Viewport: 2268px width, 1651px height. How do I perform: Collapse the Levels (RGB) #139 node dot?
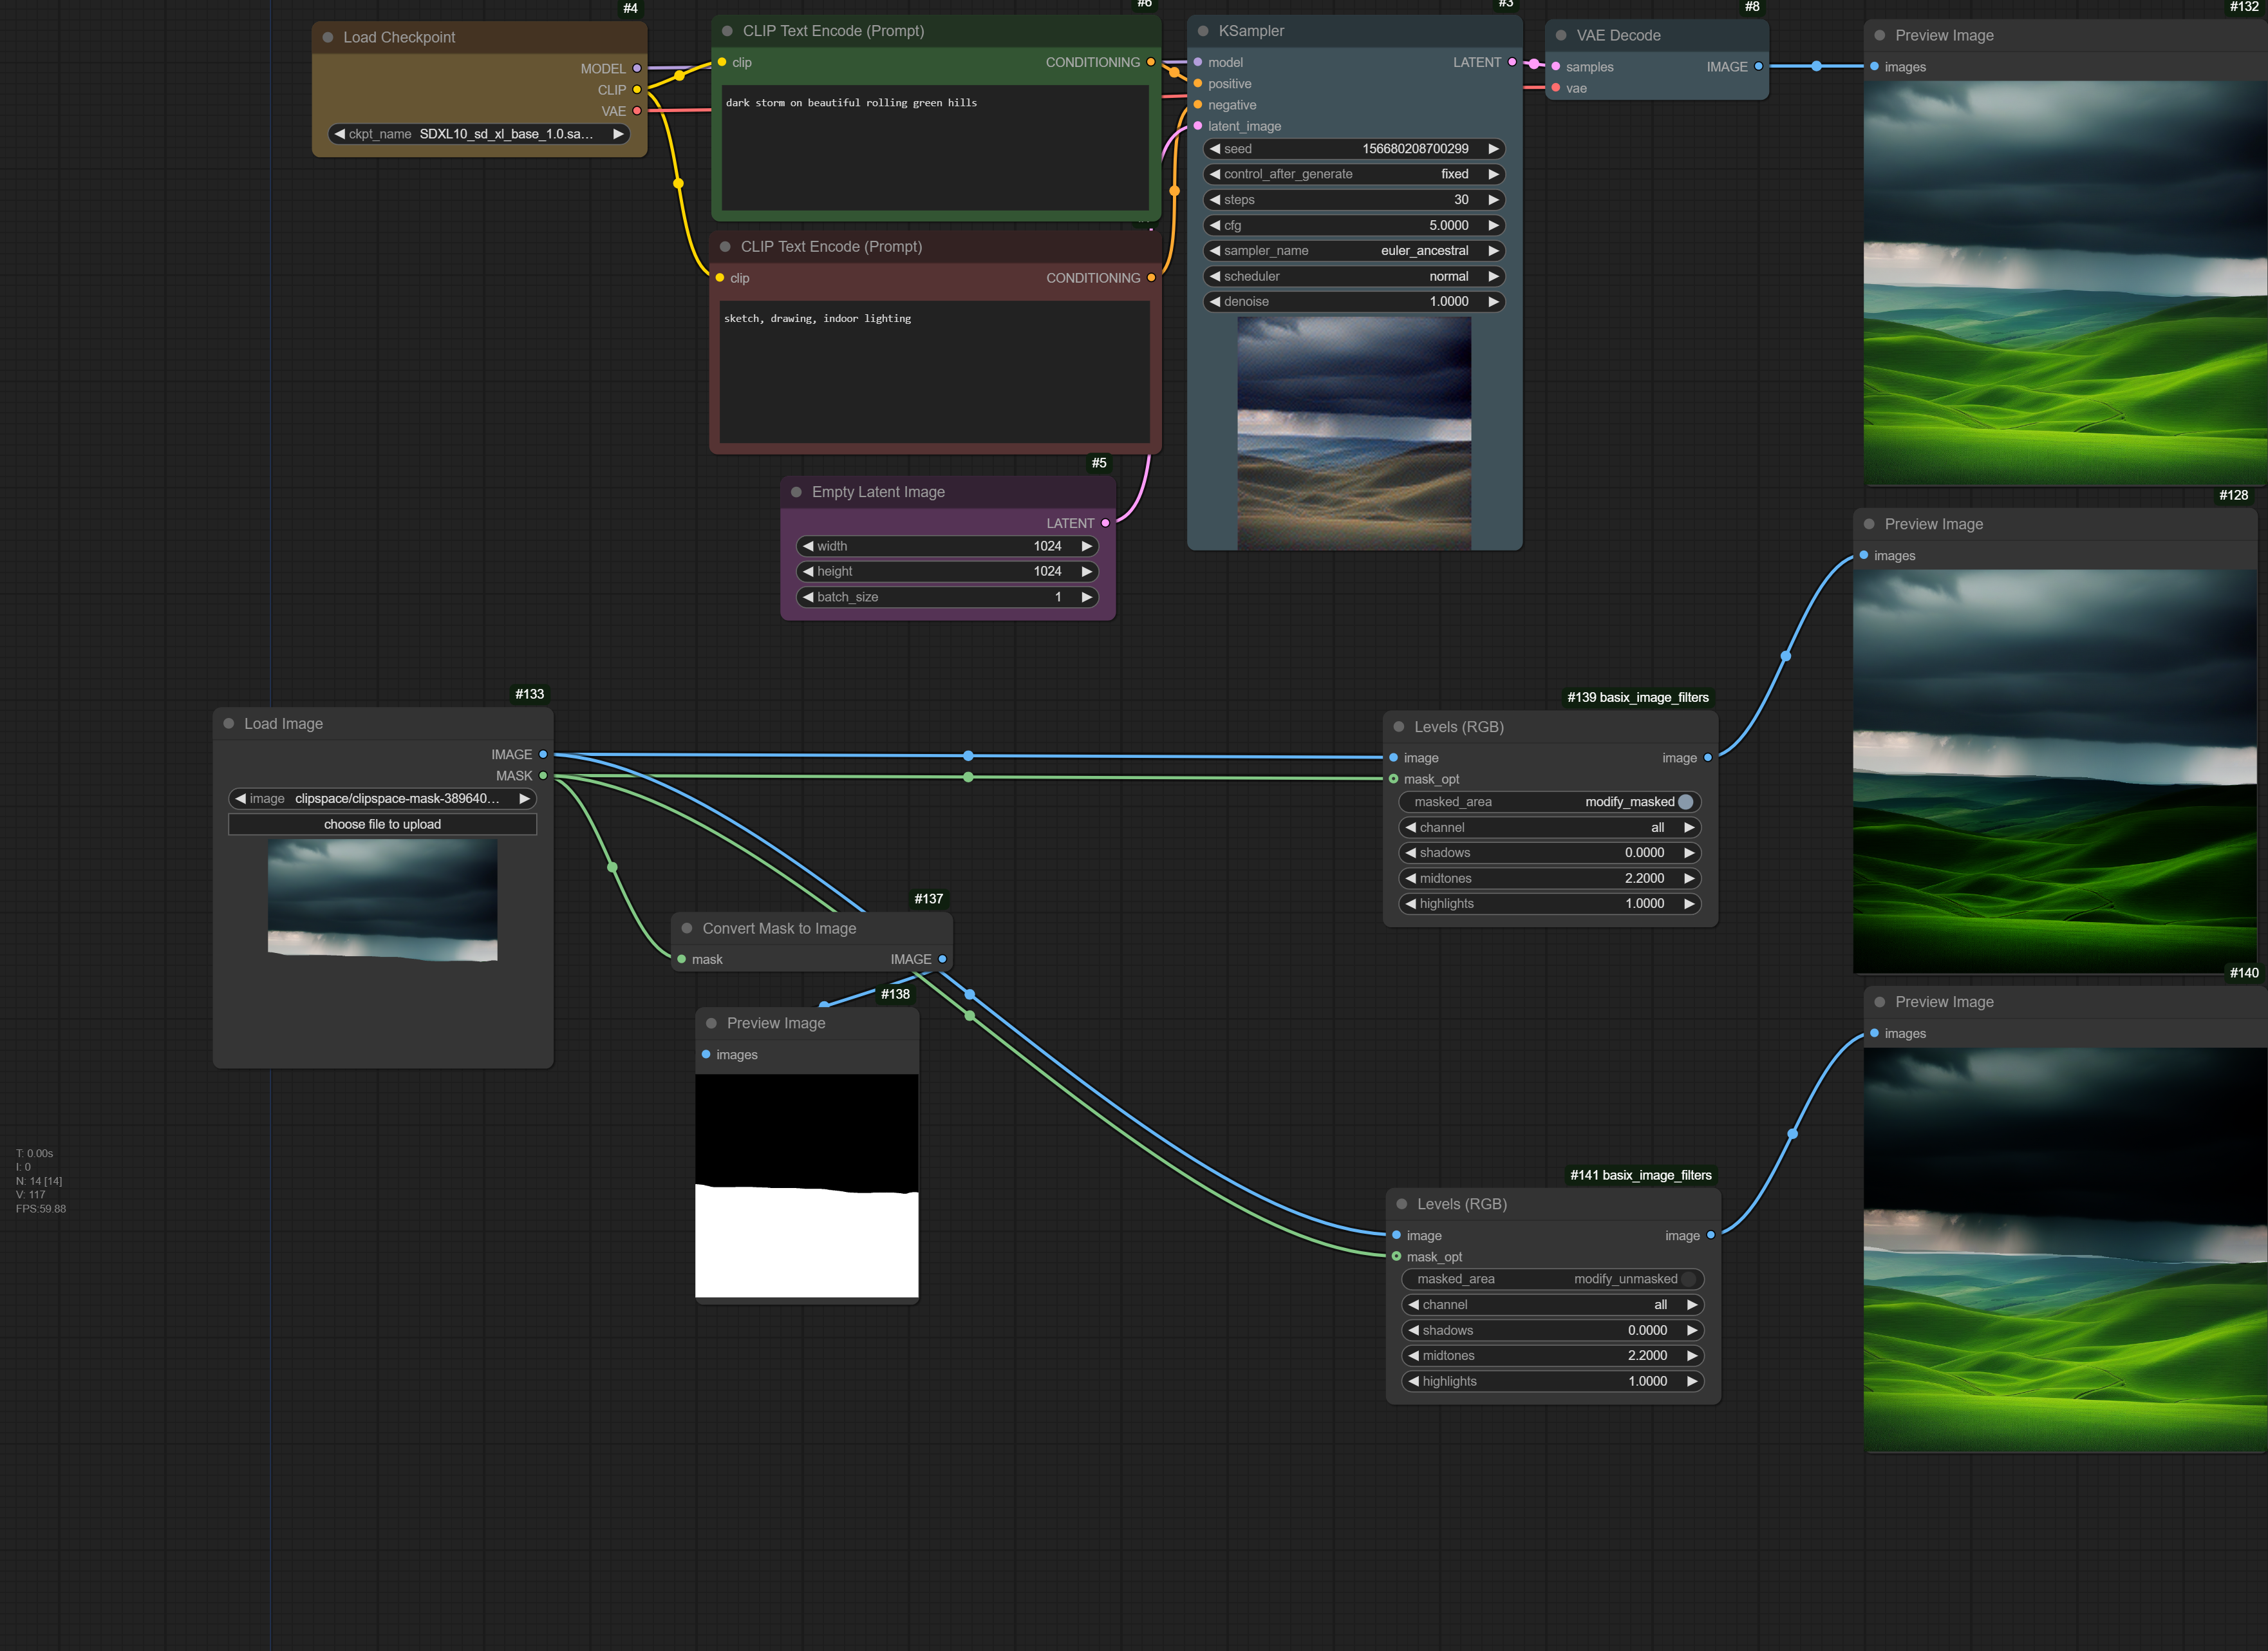pos(1399,727)
